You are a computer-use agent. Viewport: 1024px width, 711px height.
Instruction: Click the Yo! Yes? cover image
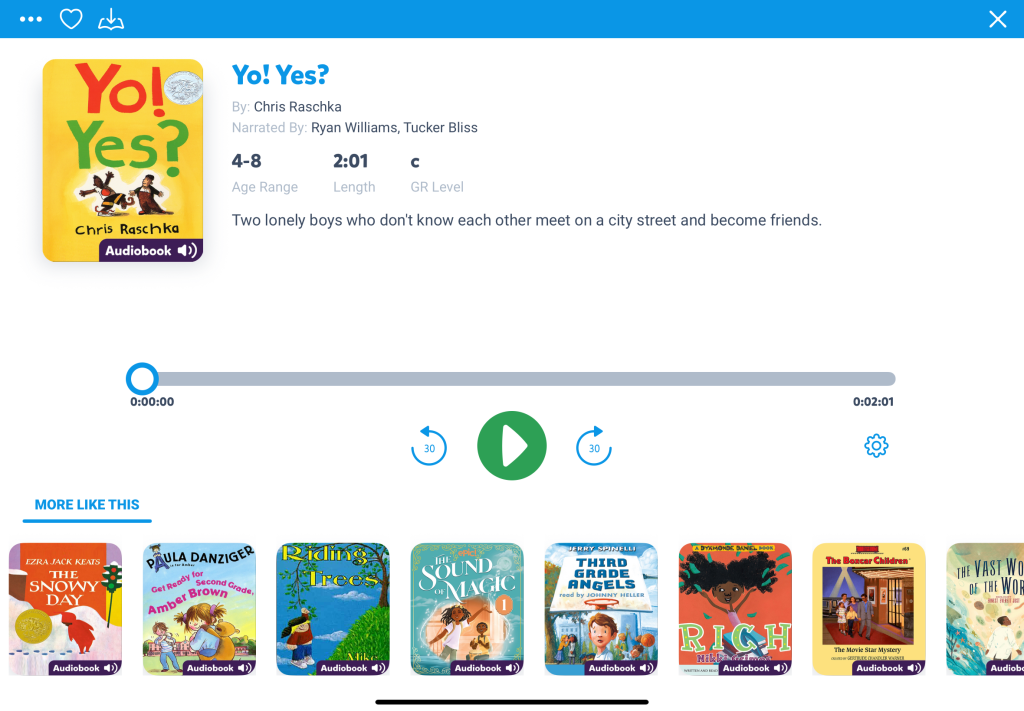coord(123,160)
